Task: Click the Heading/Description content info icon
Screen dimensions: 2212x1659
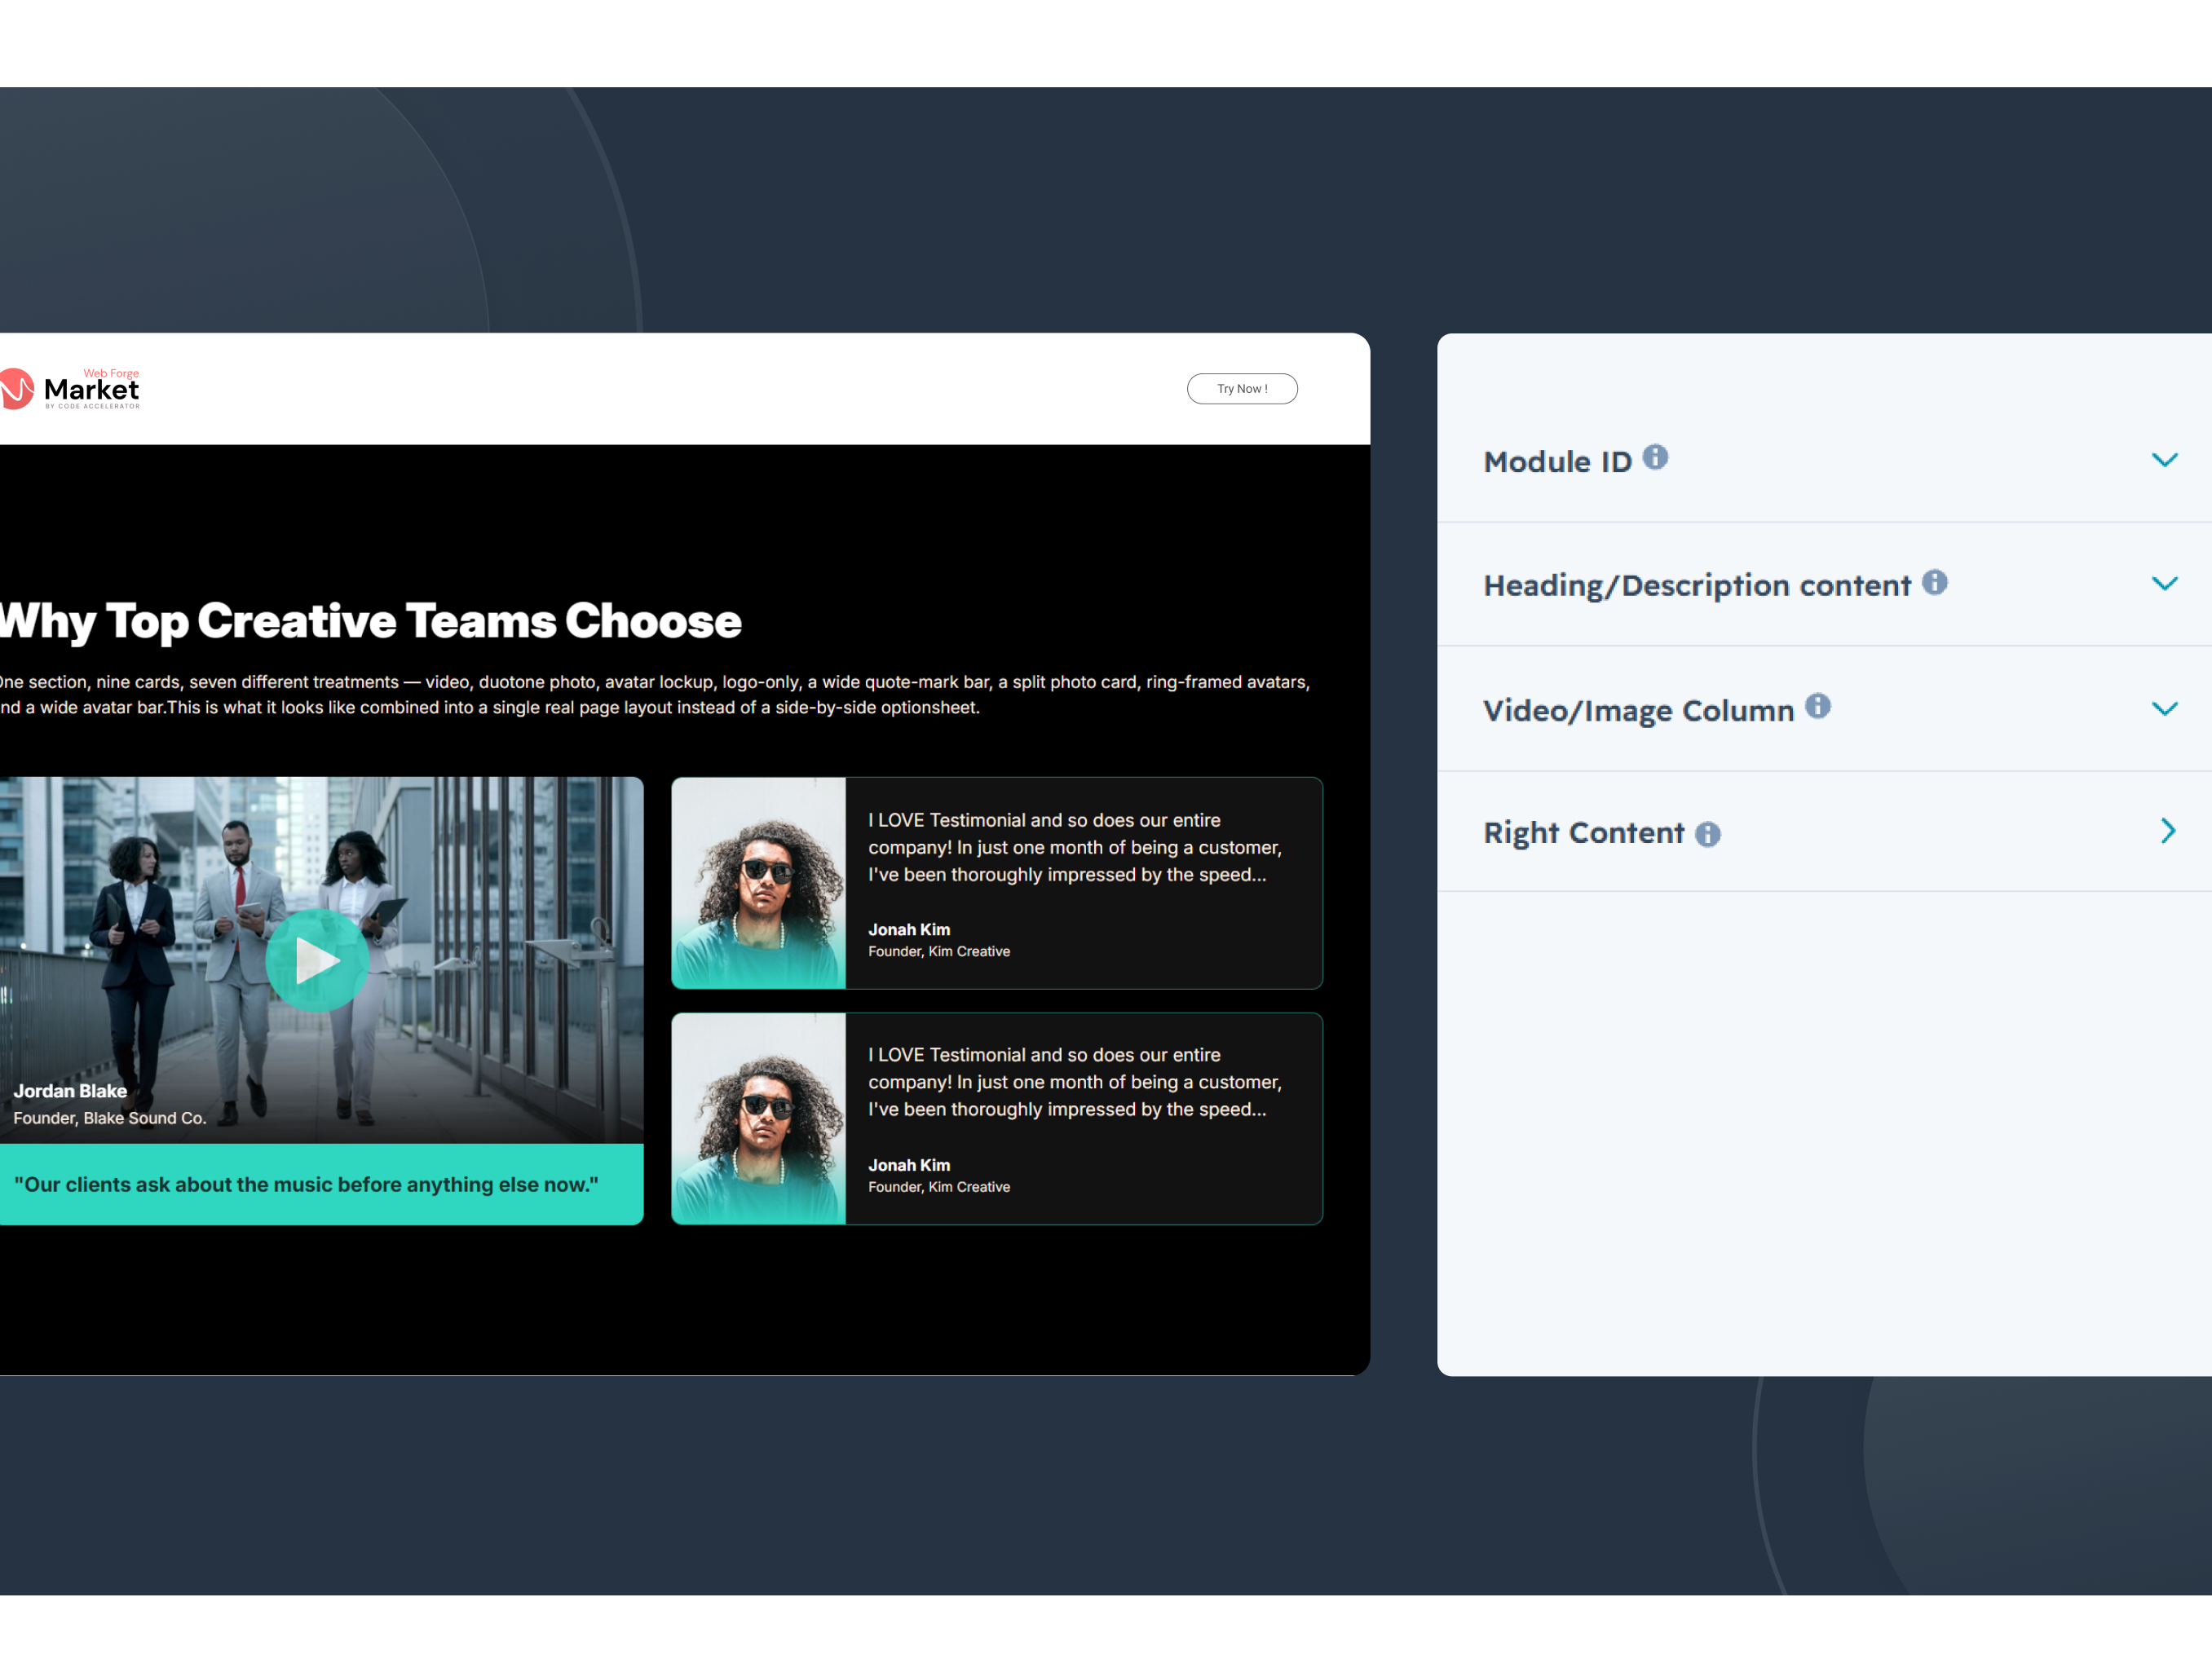Action: [1934, 582]
